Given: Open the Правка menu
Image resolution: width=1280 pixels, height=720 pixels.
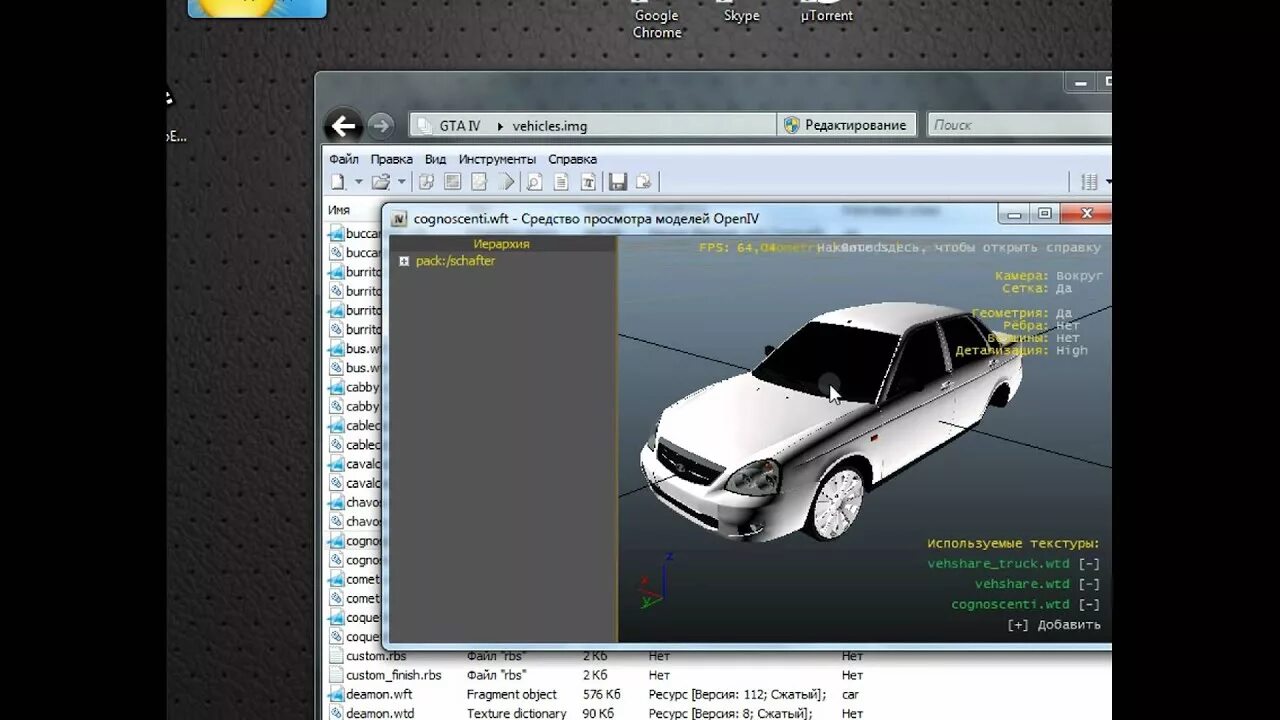Looking at the screenshot, I should coord(391,159).
